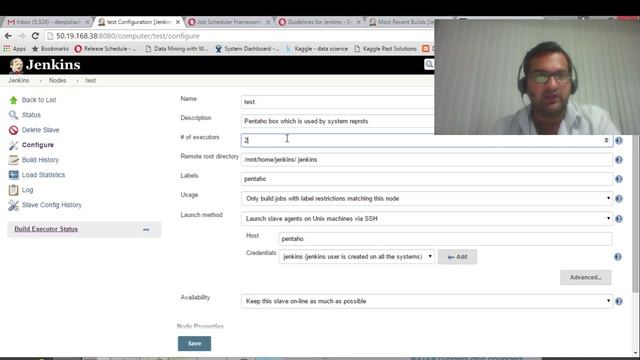Click the Build History notepad icon
Image resolution: width=640 pixels, height=360 pixels.
[x=13, y=160]
